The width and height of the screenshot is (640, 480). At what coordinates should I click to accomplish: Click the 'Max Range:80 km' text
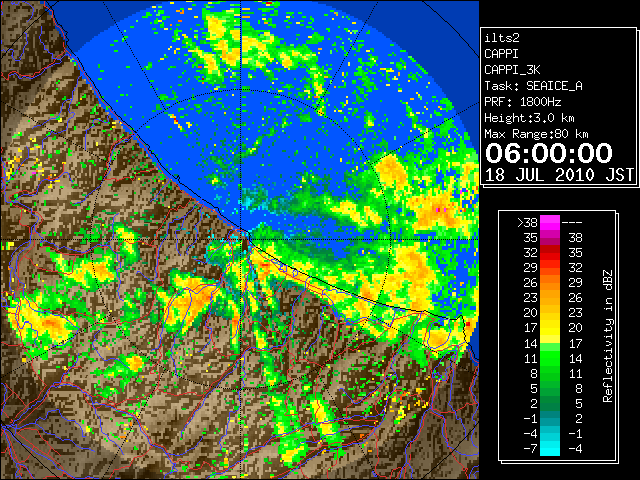point(536,134)
